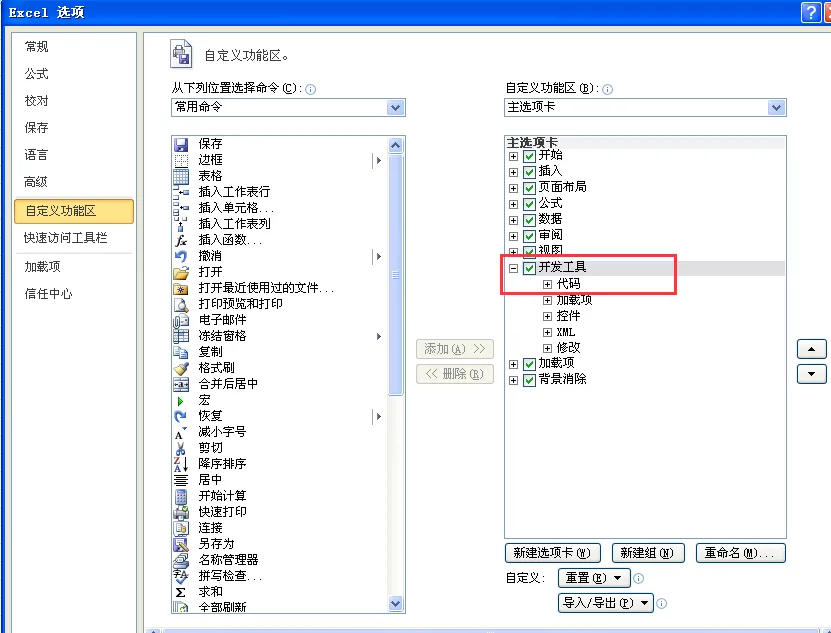Expand the 修改 group node

[547, 348]
